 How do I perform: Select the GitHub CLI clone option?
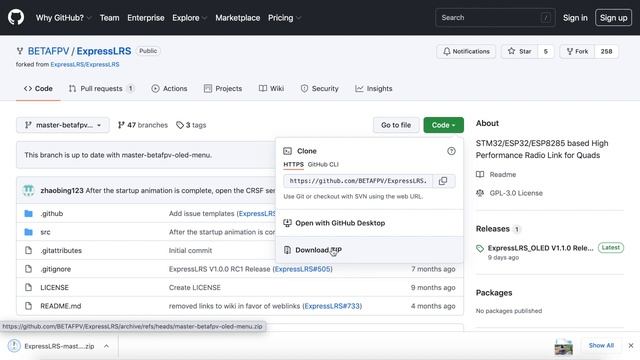point(323,164)
